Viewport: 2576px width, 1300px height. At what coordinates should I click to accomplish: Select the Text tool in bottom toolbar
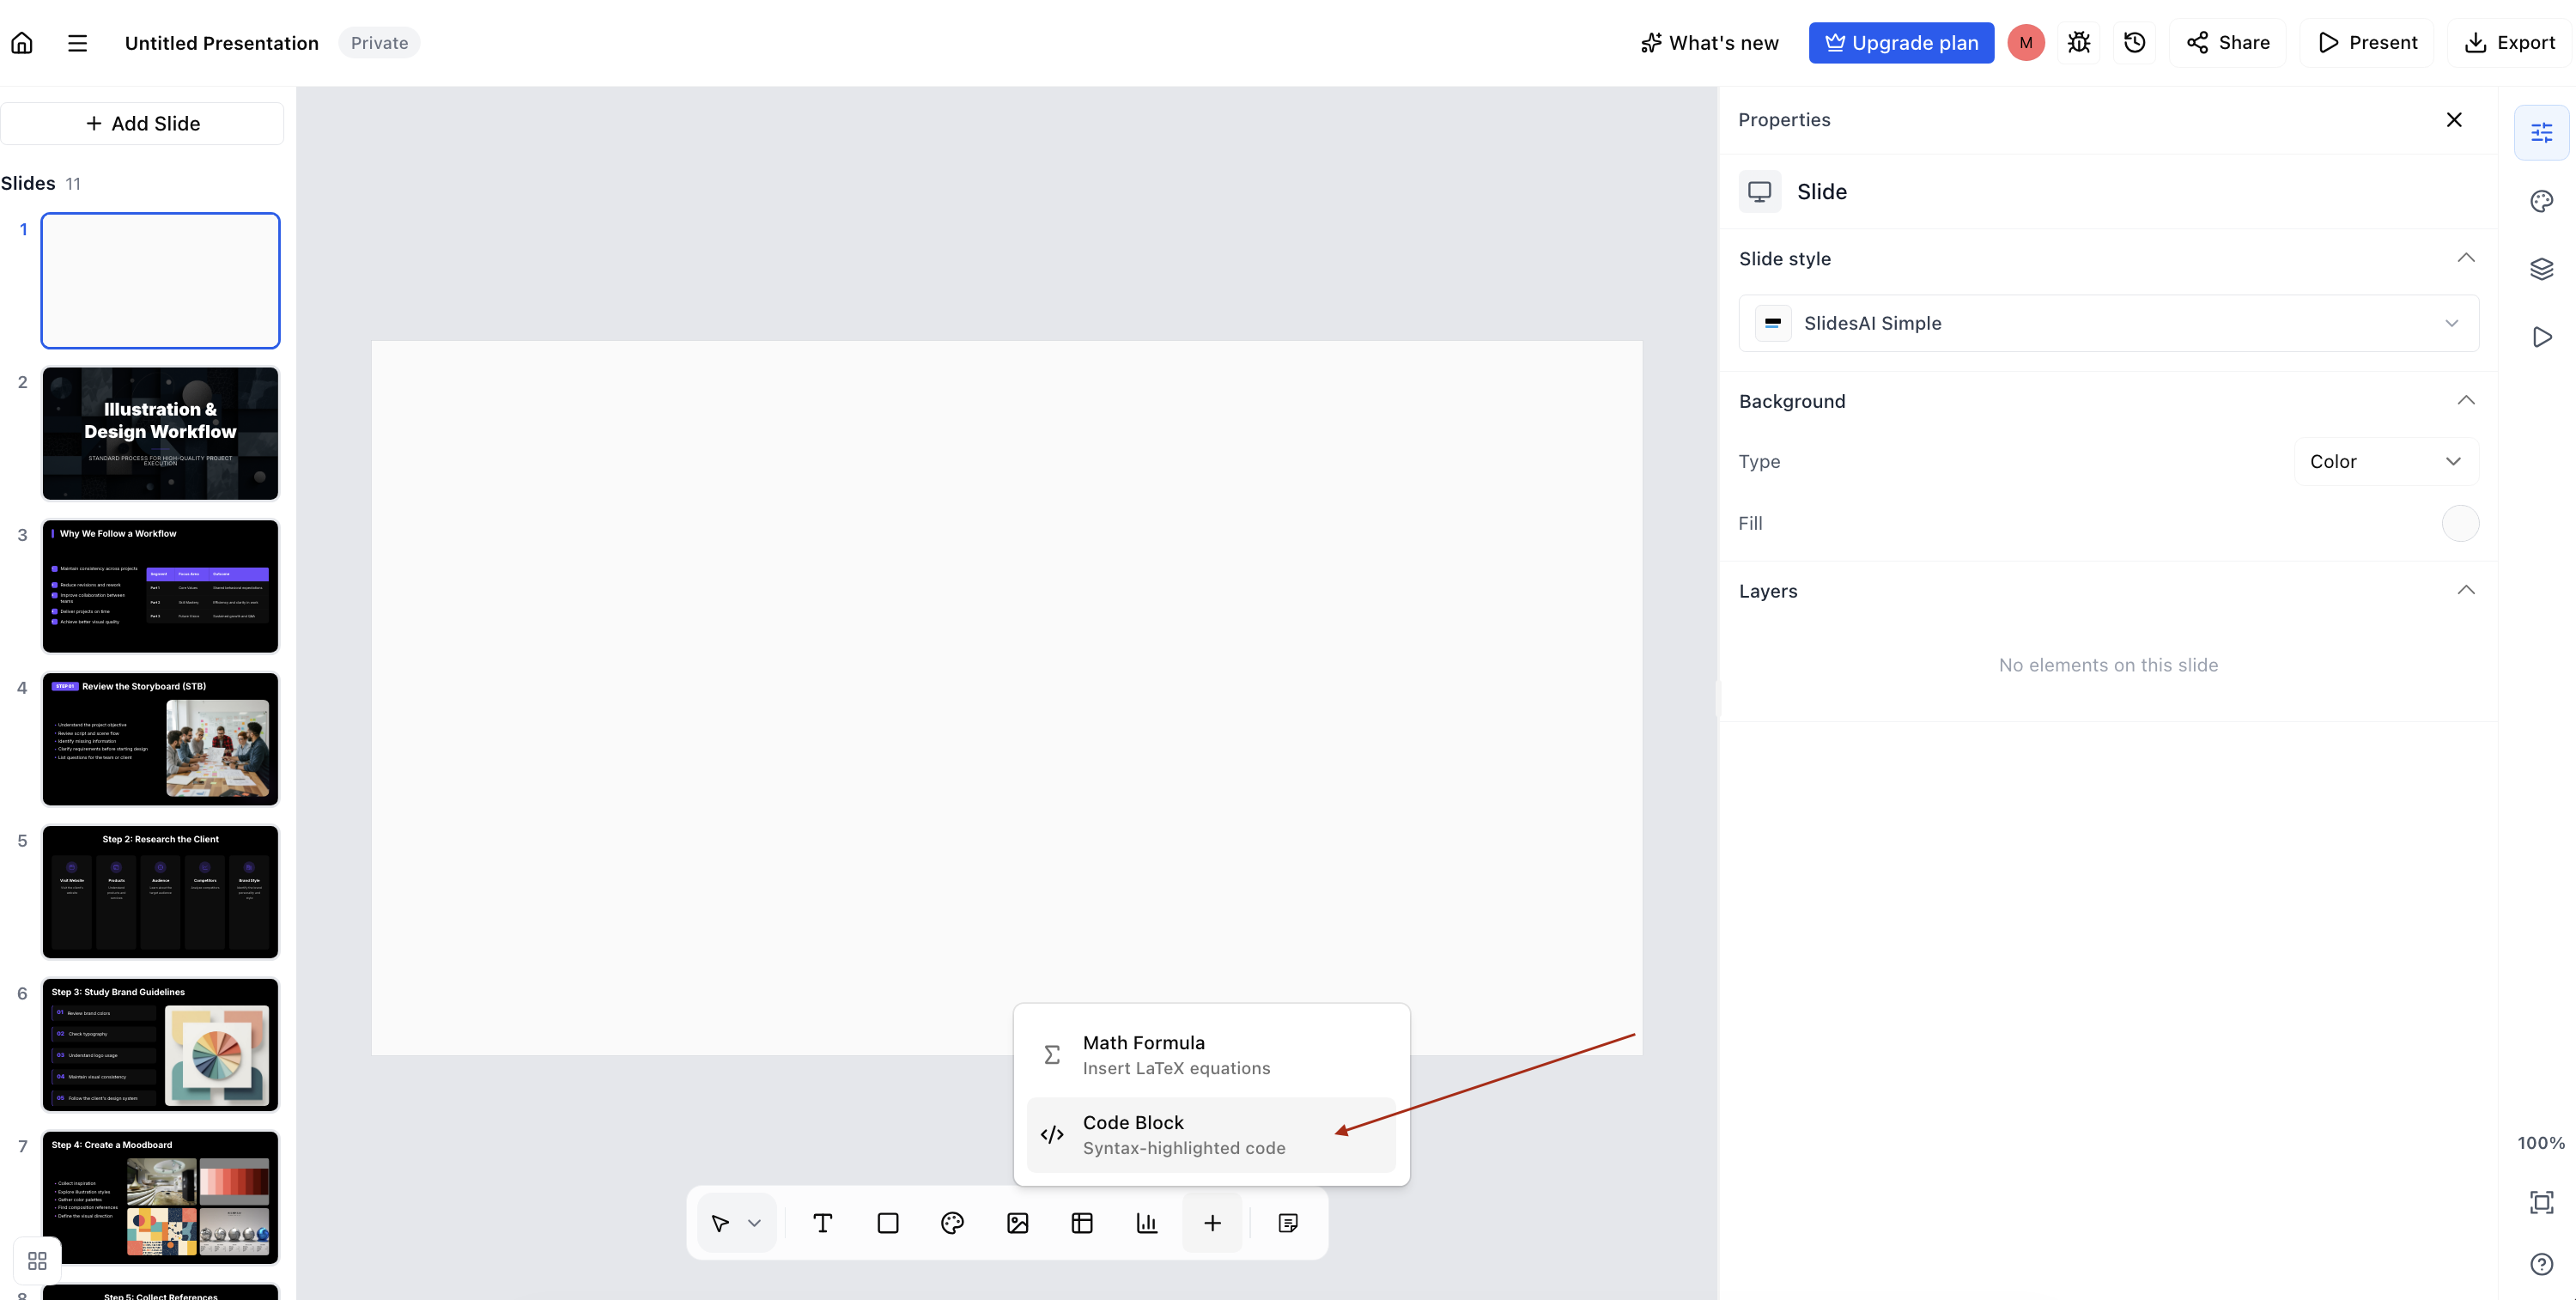click(x=823, y=1223)
